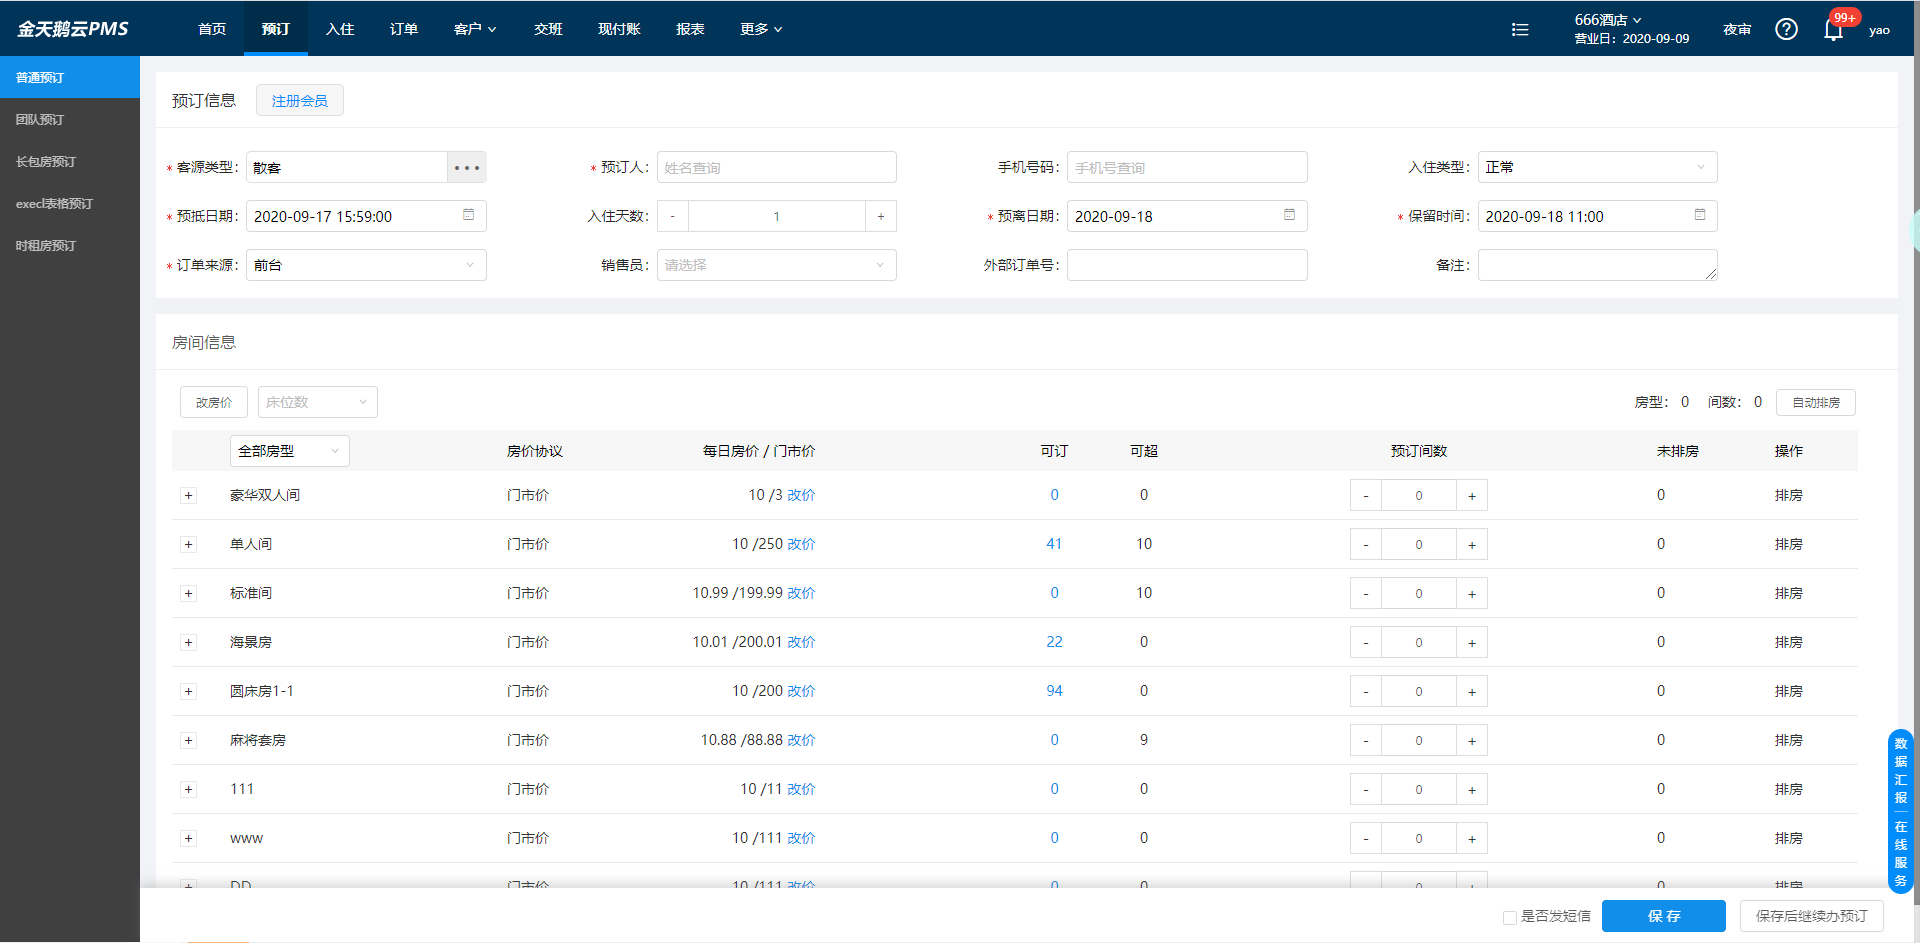Focus the 外部订单号 input field

(x=1187, y=265)
